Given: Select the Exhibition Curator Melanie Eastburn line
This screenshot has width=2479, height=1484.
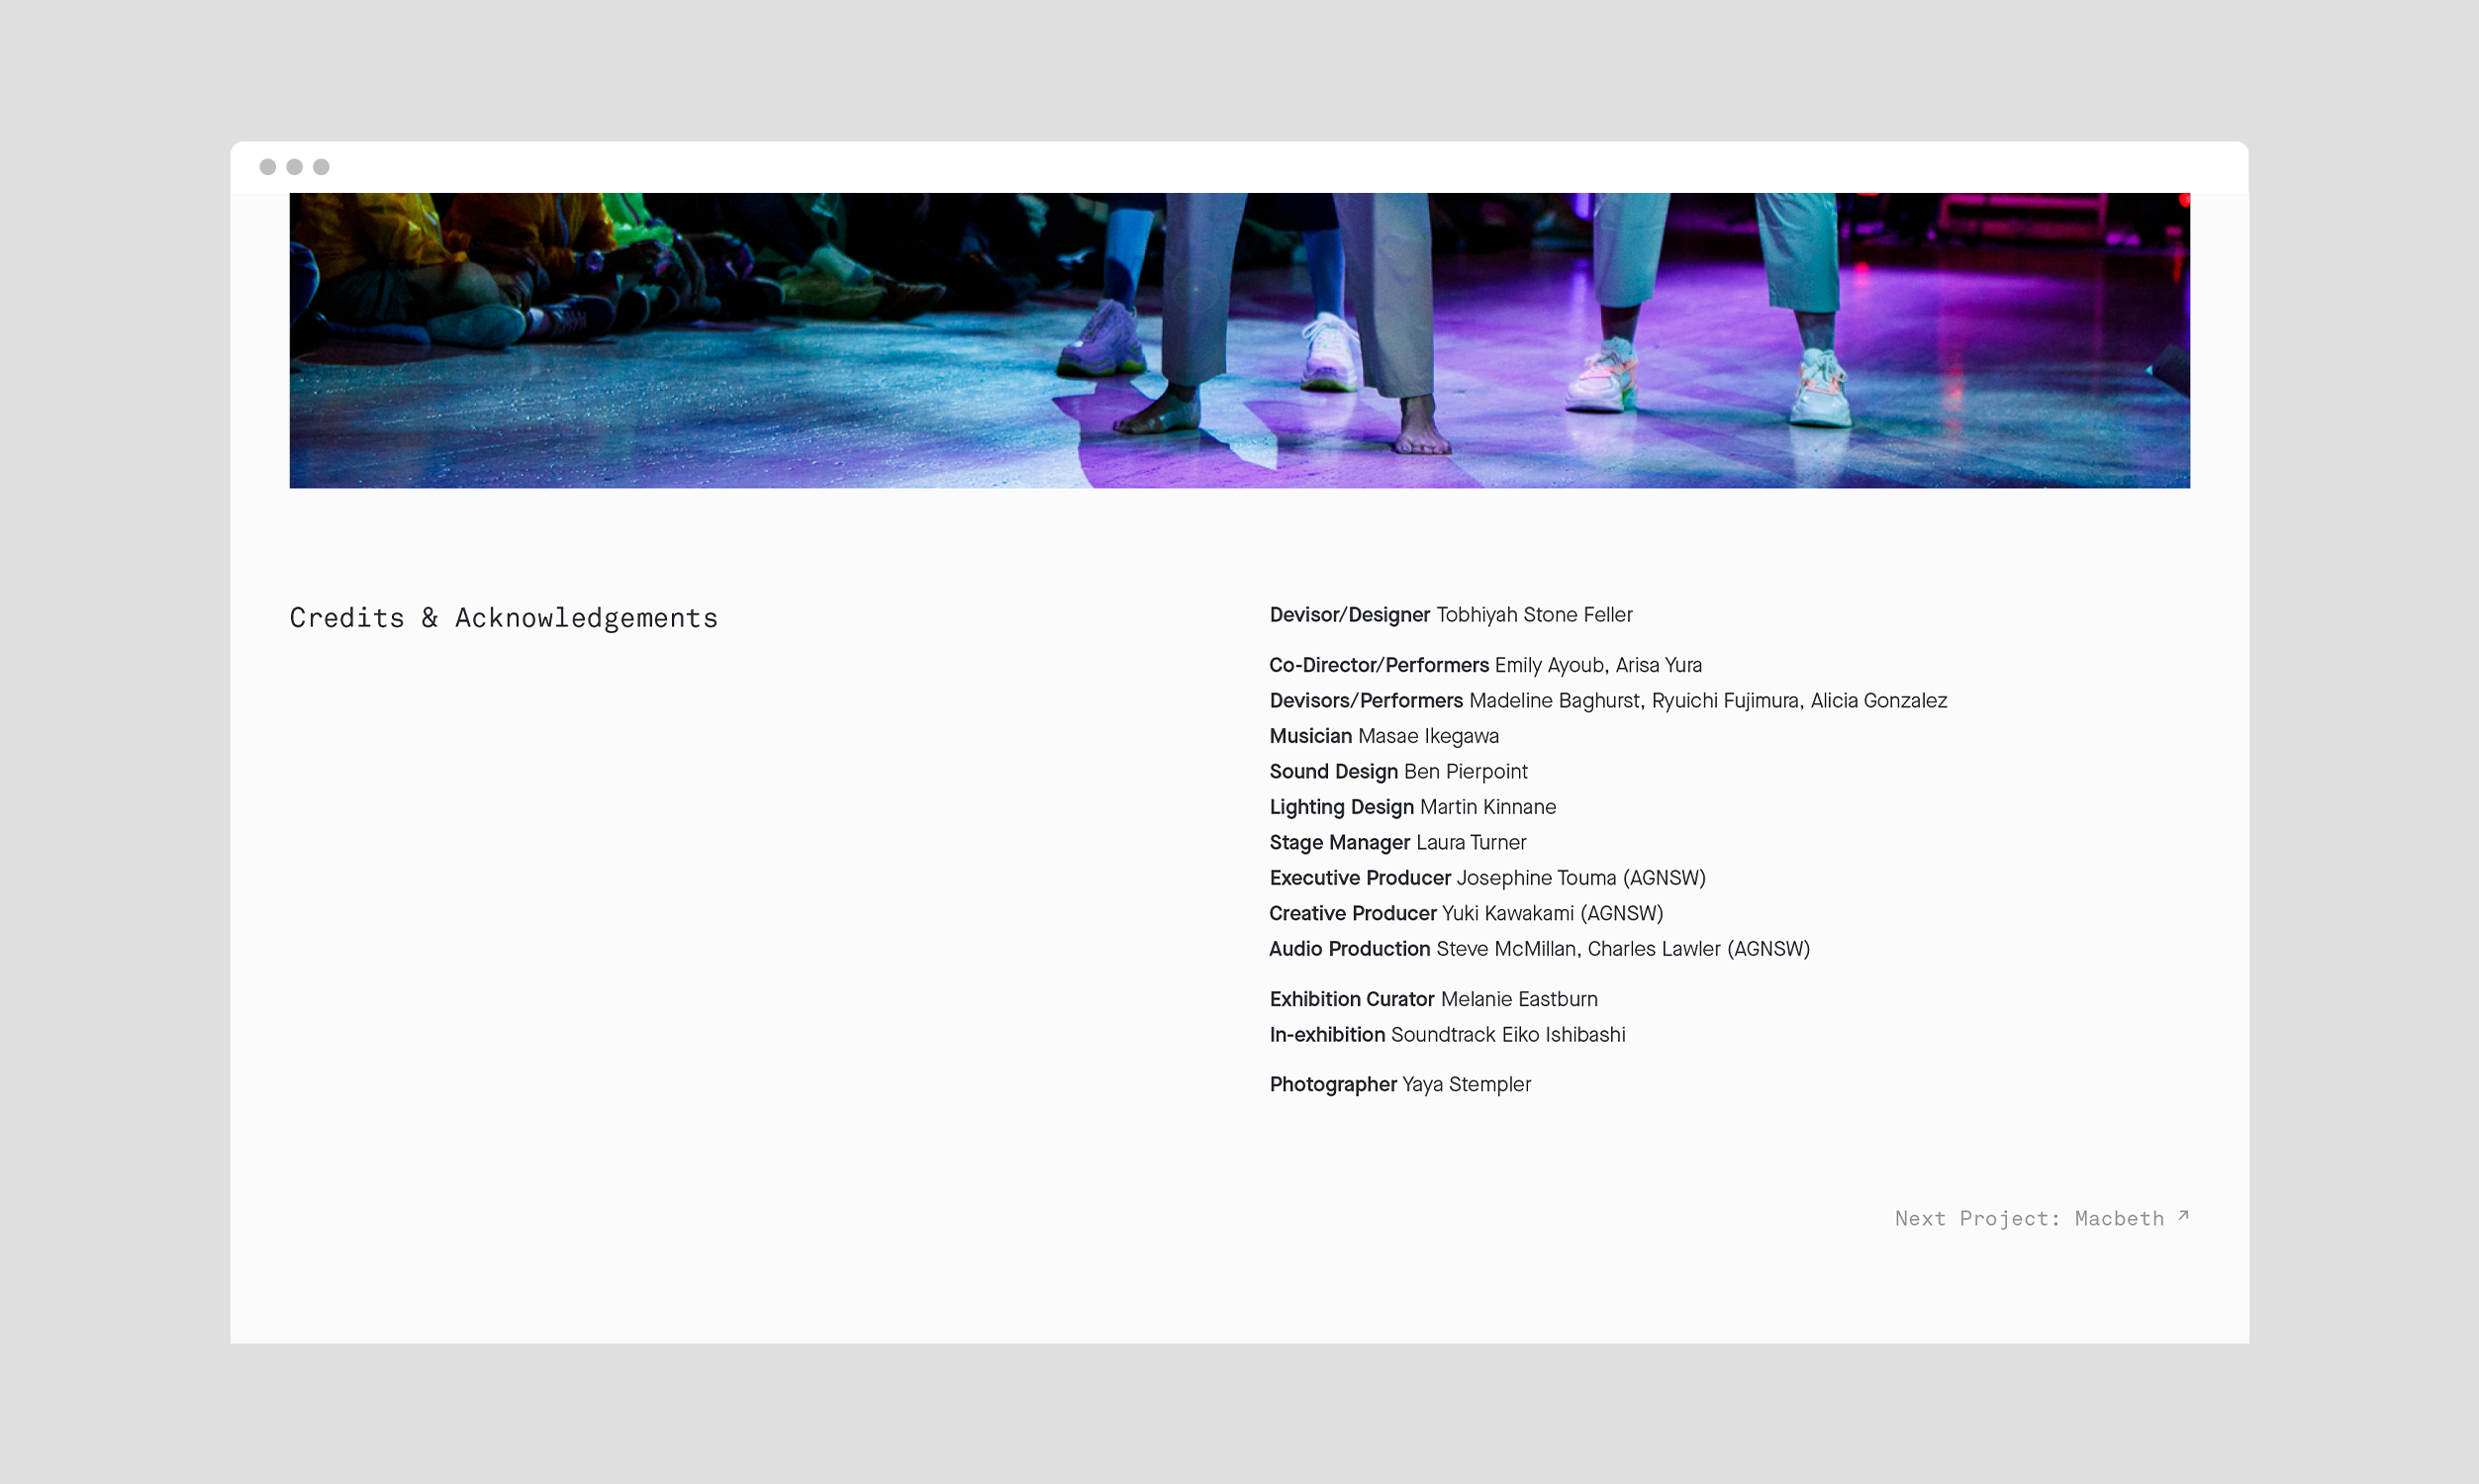Looking at the screenshot, I should pos(1434,999).
